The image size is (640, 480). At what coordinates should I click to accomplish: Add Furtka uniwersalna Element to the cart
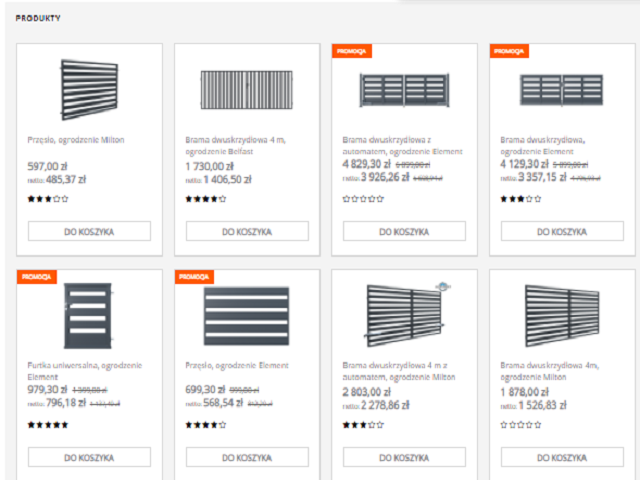(89, 457)
